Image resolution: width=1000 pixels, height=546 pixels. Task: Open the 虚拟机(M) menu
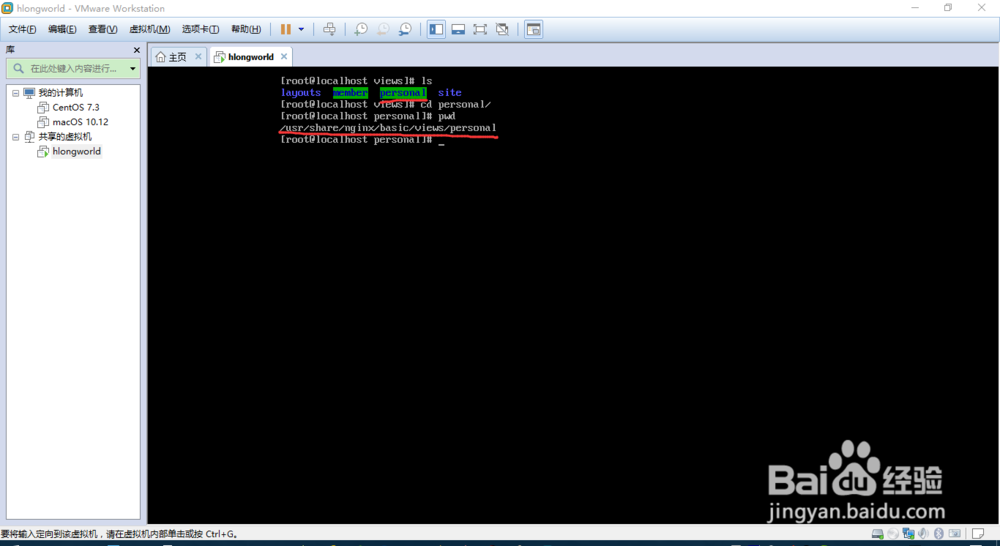(x=149, y=29)
